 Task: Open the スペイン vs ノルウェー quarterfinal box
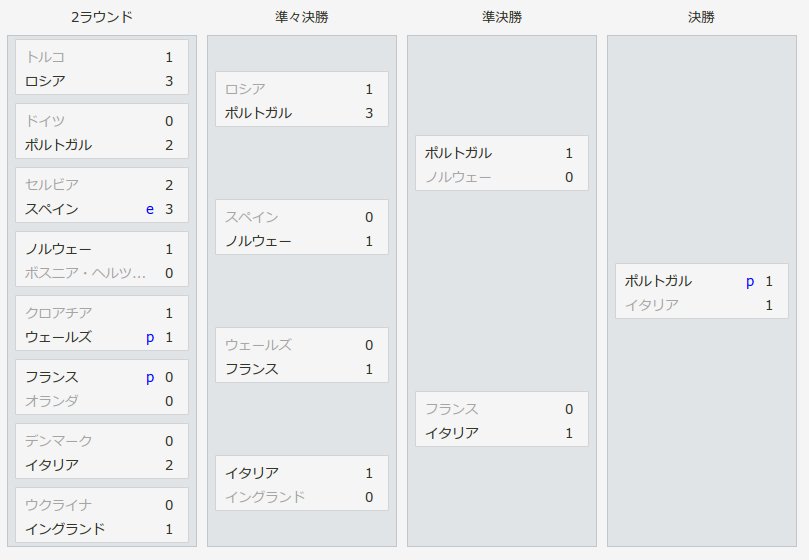pyautogui.click(x=302, y=227)
